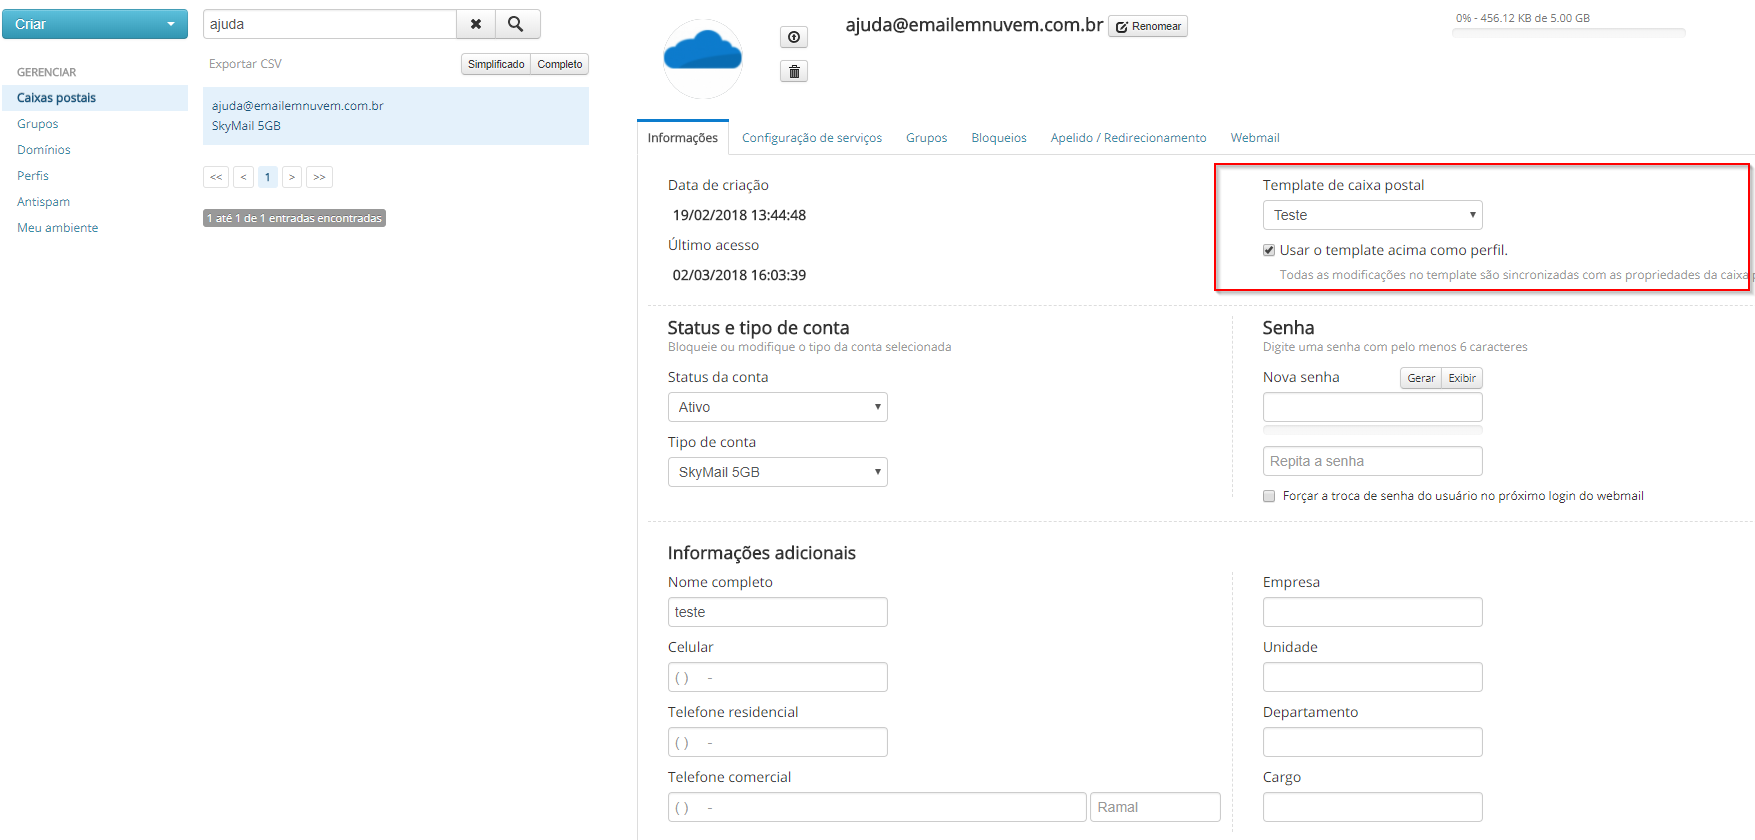Open the Template de caixa postal dropdown
The width and height of the screenshot is (1755, 840).
(x=1372, y=215)
